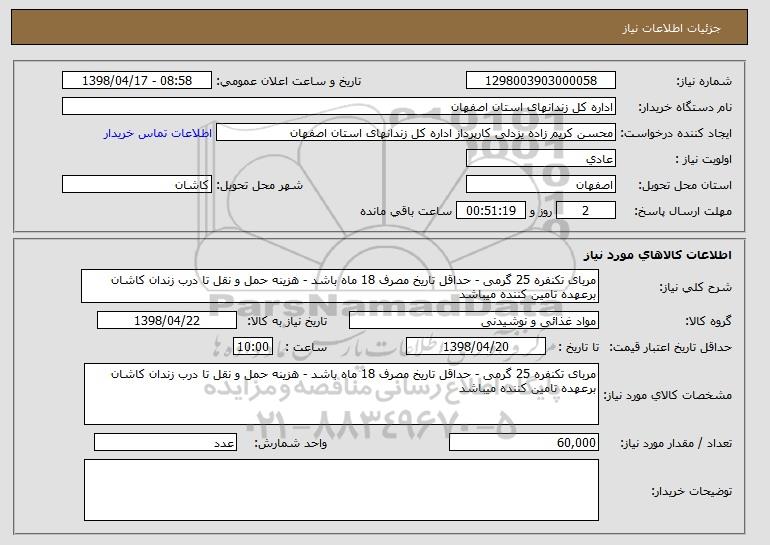Click the تا تاریخ label
770x545 pixels.
click(x=578, y=347)
